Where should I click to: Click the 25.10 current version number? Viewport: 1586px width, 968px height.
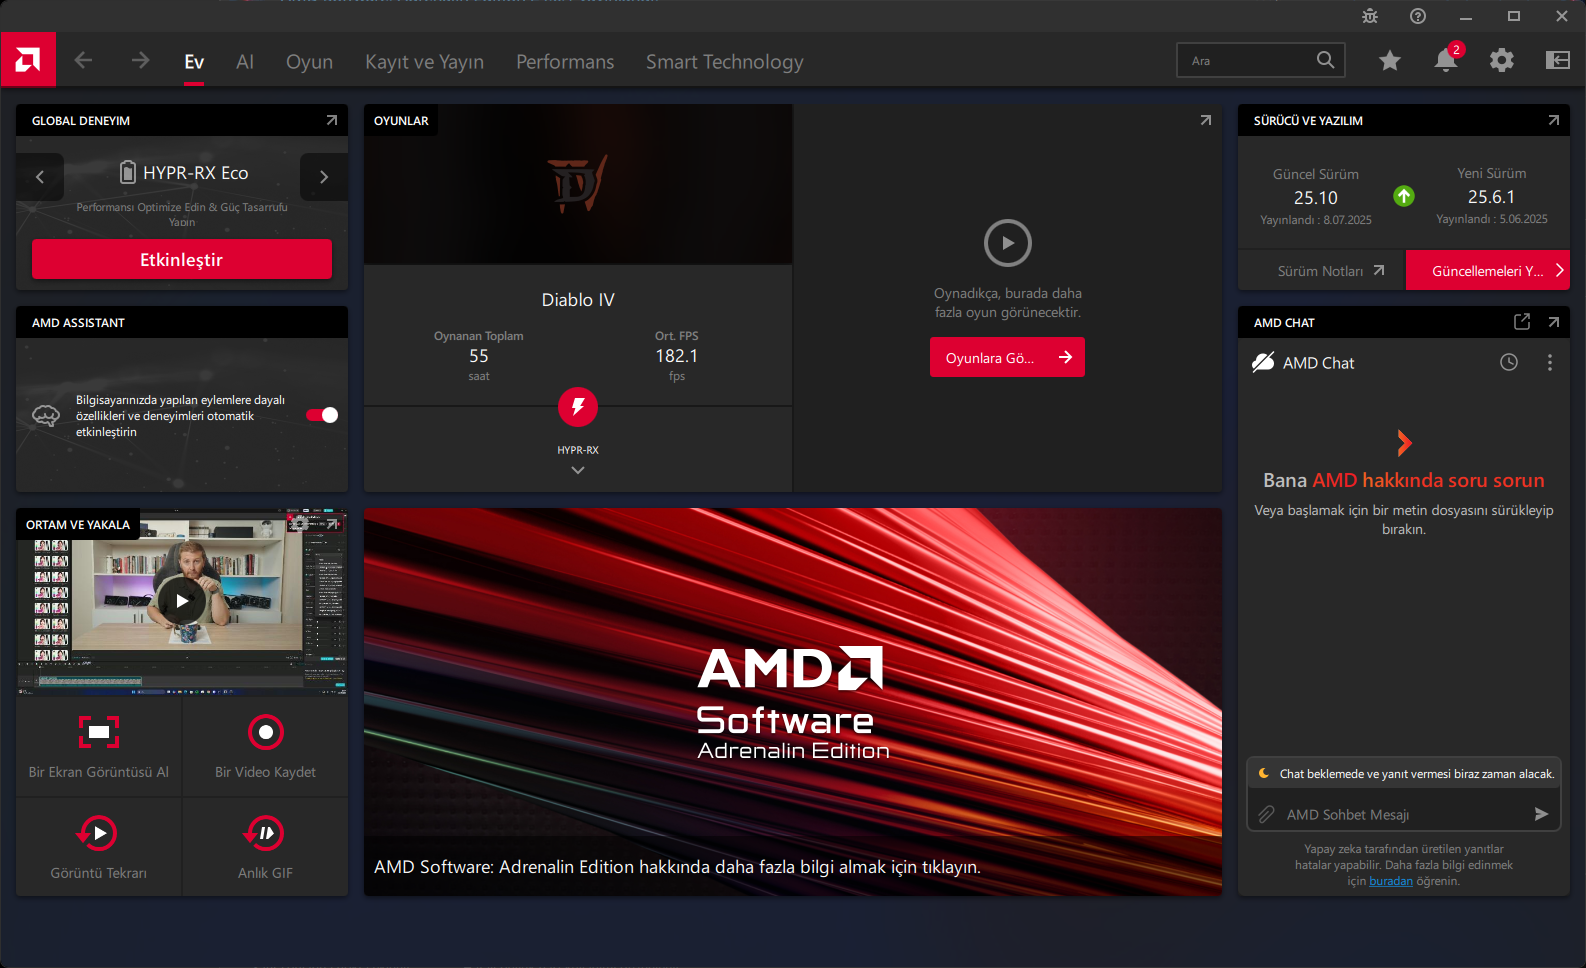coord(1315,198)
